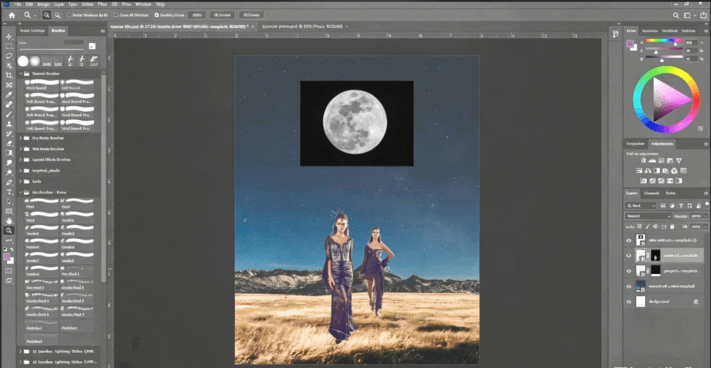Click the foreground color swatch in Color panel
The height and width of the screenshot is (368, 711).
click(x=630, y=44)
